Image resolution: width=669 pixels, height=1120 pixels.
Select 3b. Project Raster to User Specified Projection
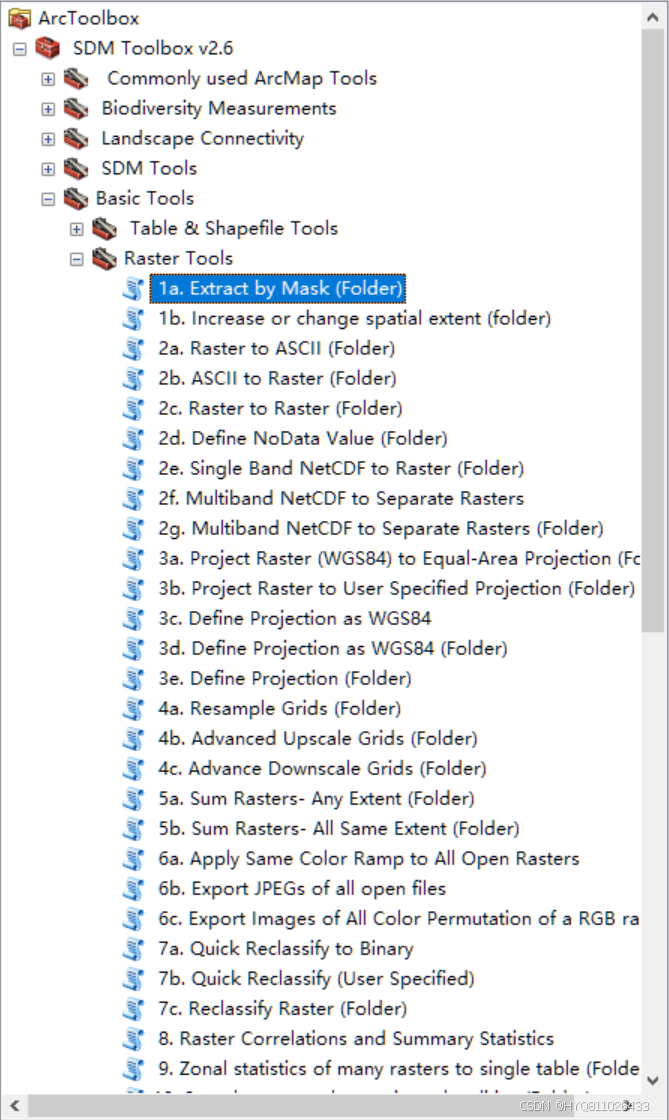(396, 589)
